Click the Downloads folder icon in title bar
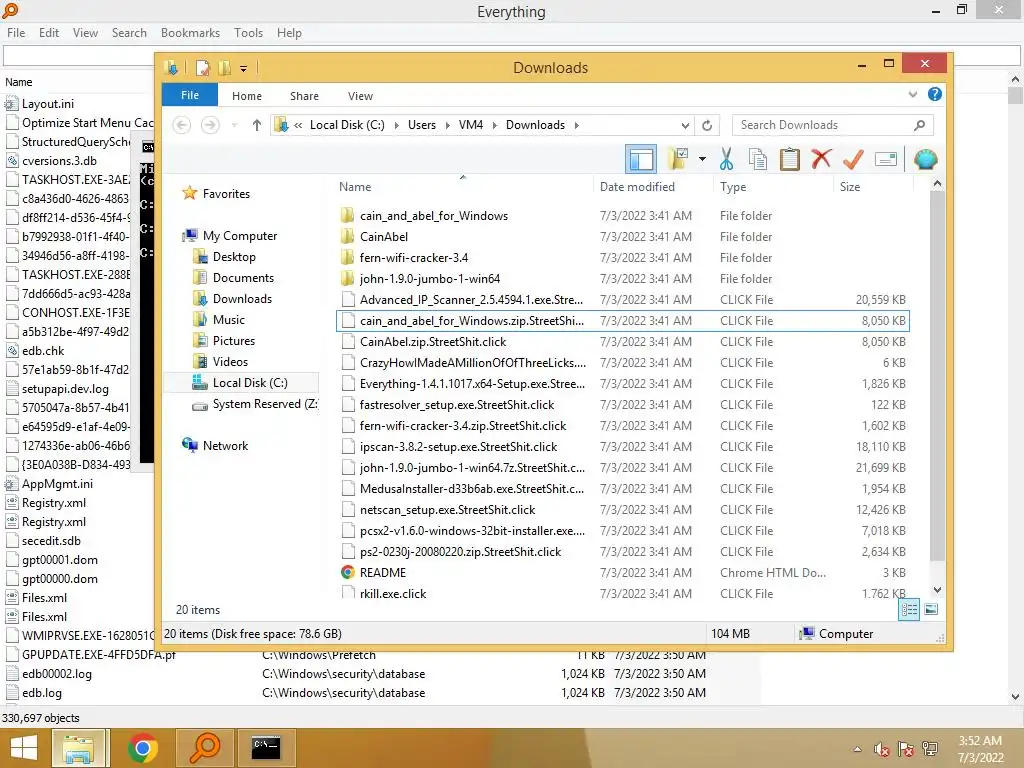 (171, 67)
